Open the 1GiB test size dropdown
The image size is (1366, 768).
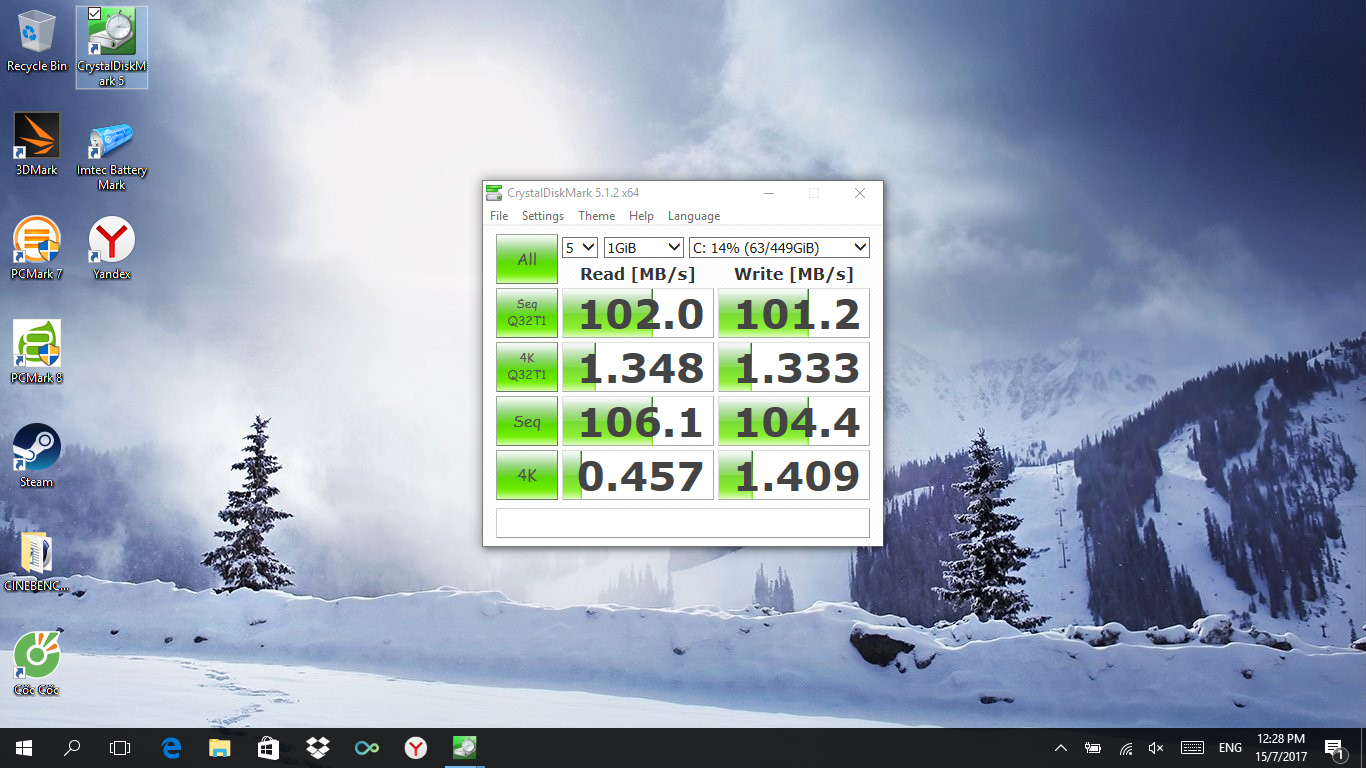(643, 246)
